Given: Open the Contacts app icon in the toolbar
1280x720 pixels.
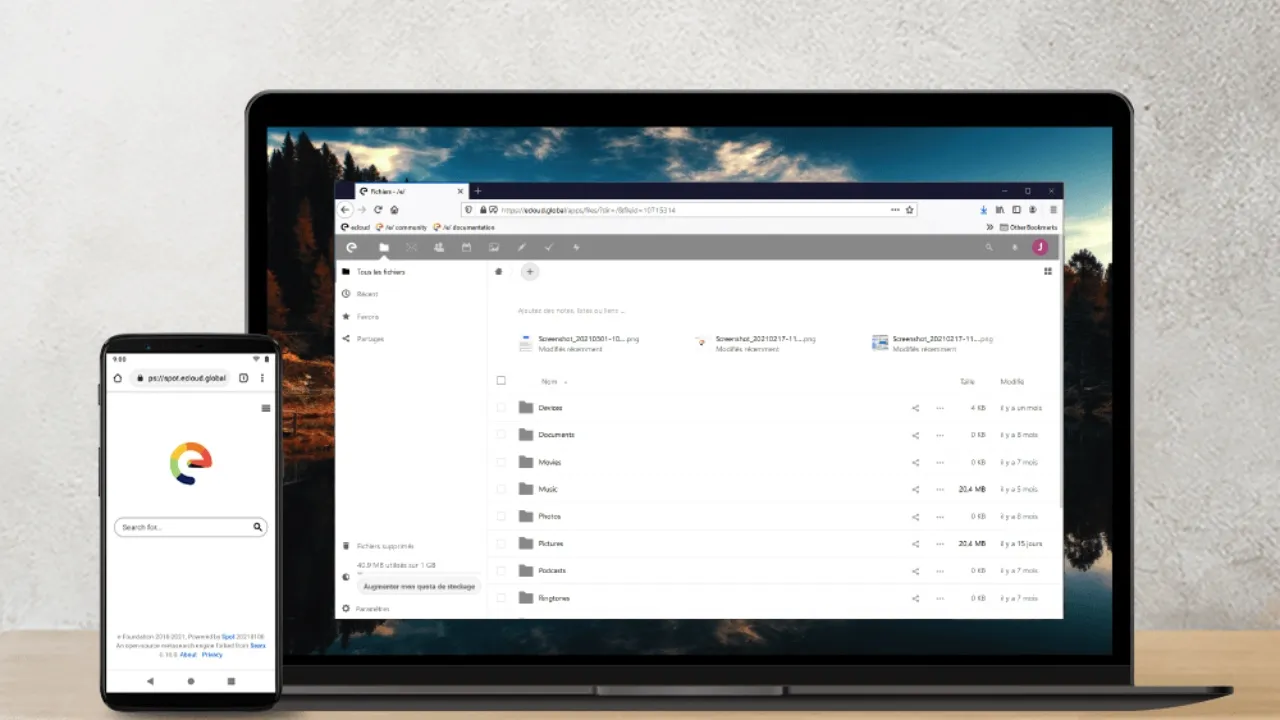Looking at the screenshot, I should click(439, 247).
